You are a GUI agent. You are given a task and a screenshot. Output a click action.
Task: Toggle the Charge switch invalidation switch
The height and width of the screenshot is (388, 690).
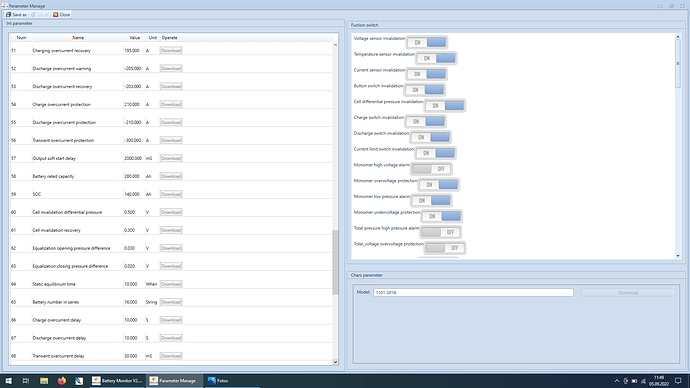(425, 121)
